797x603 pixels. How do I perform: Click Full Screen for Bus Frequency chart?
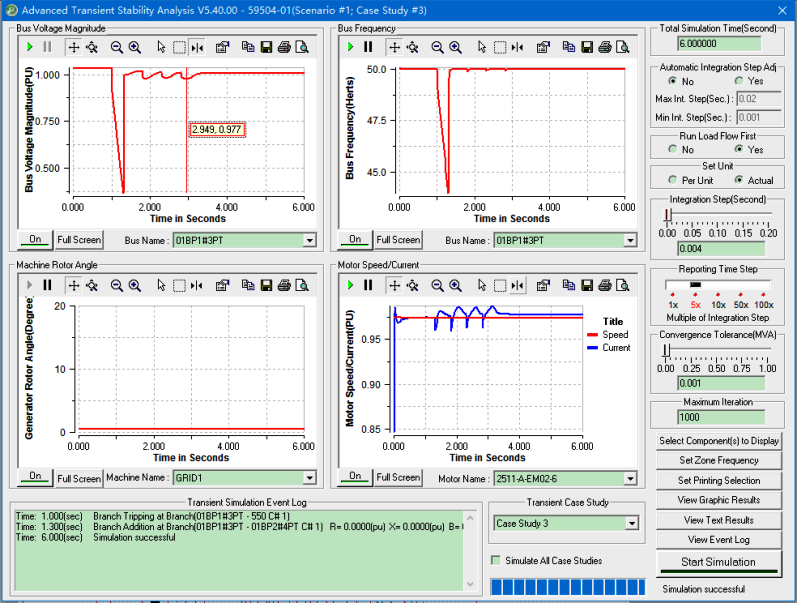[398, 239]
